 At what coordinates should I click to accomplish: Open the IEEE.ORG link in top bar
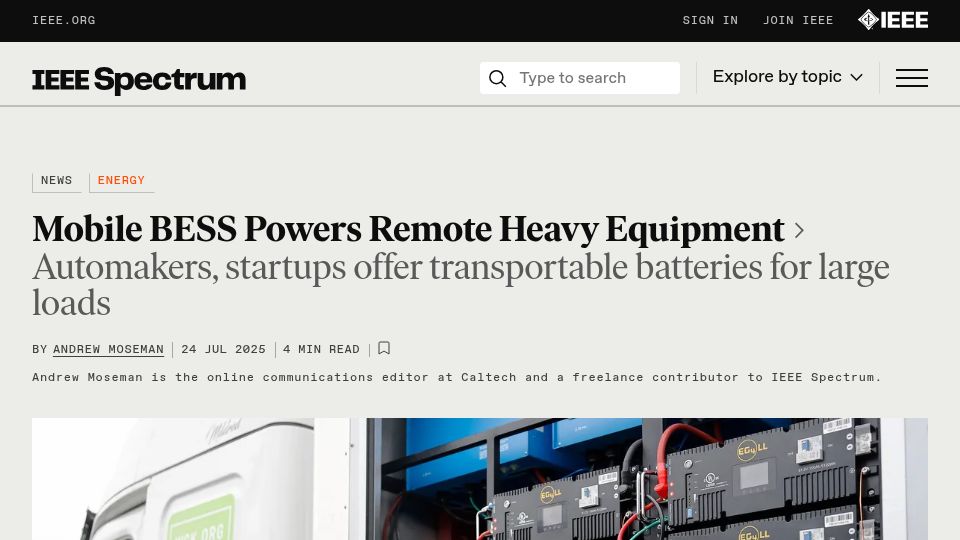coord(64,20)
